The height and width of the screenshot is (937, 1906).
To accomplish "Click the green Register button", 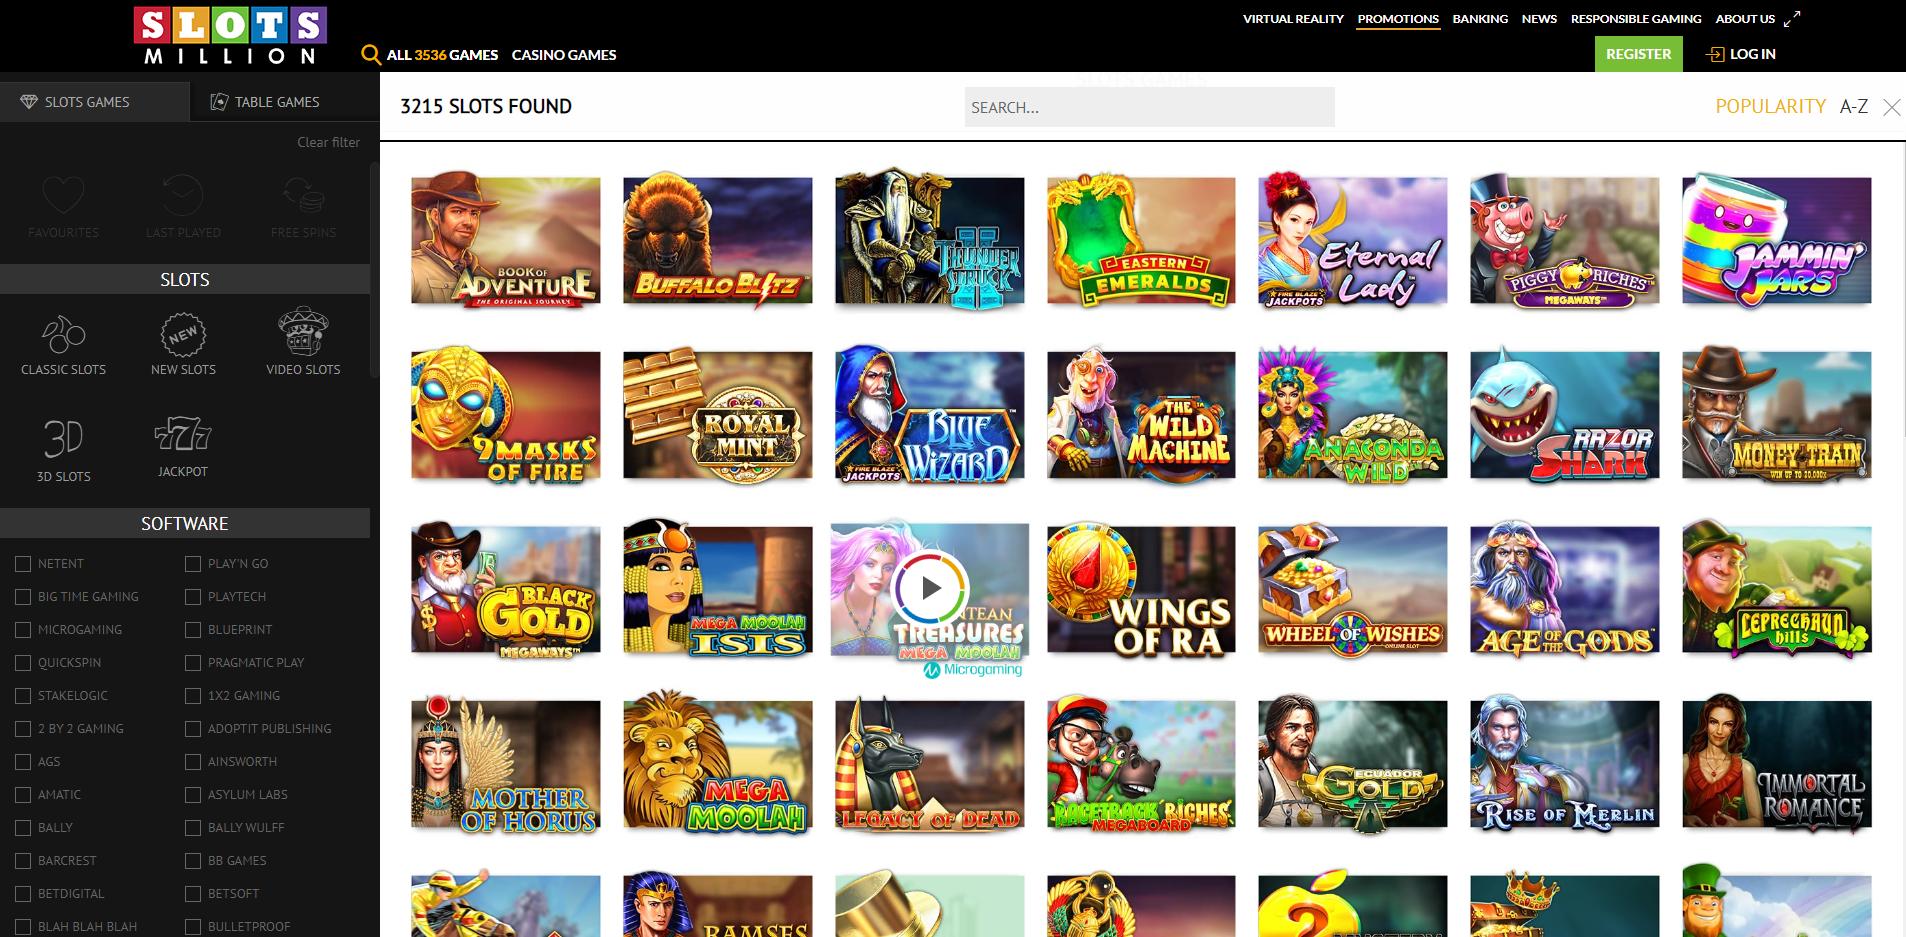I will (1638, 54).
